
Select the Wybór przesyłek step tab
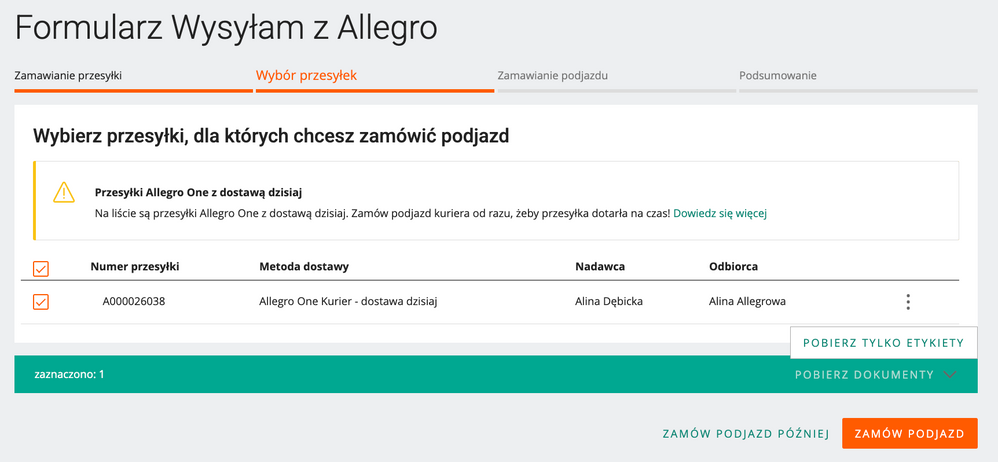click(x=306, y=76)
